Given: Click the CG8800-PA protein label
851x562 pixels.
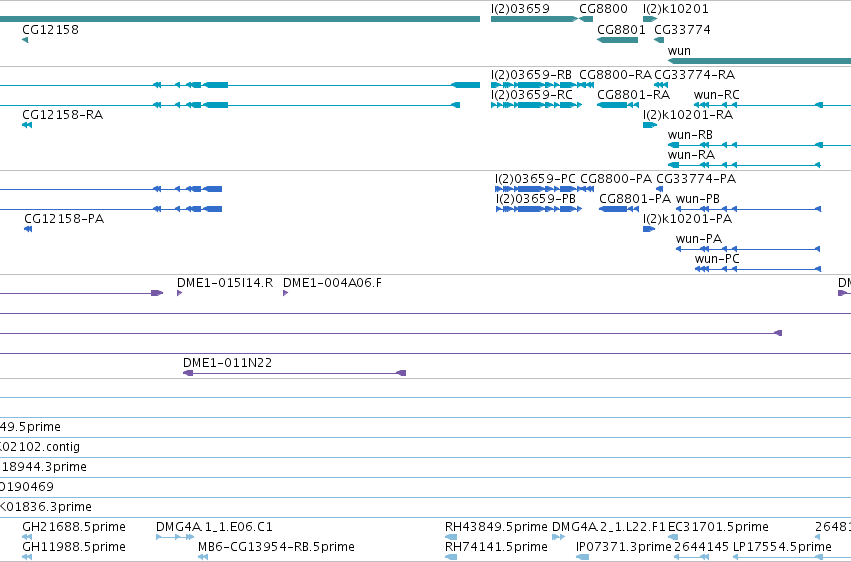Looking at the screenshot, I should [x=615, y=178].
